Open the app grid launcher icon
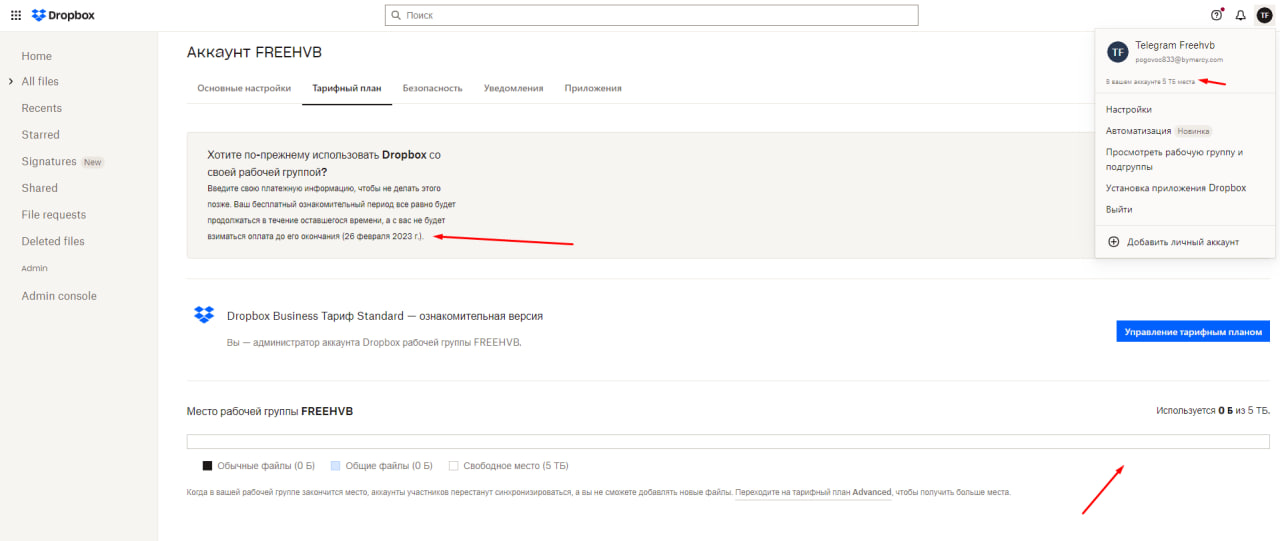 click(16, 15)
